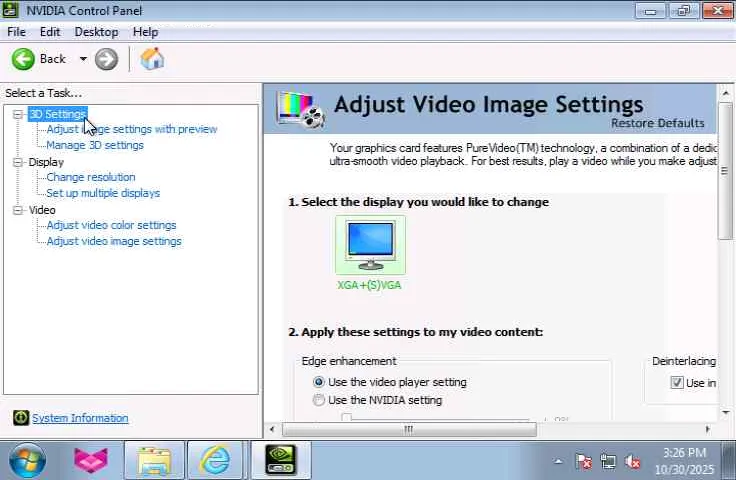
Task: Click the vertical scrollbar down arrow
Action: 725,413
